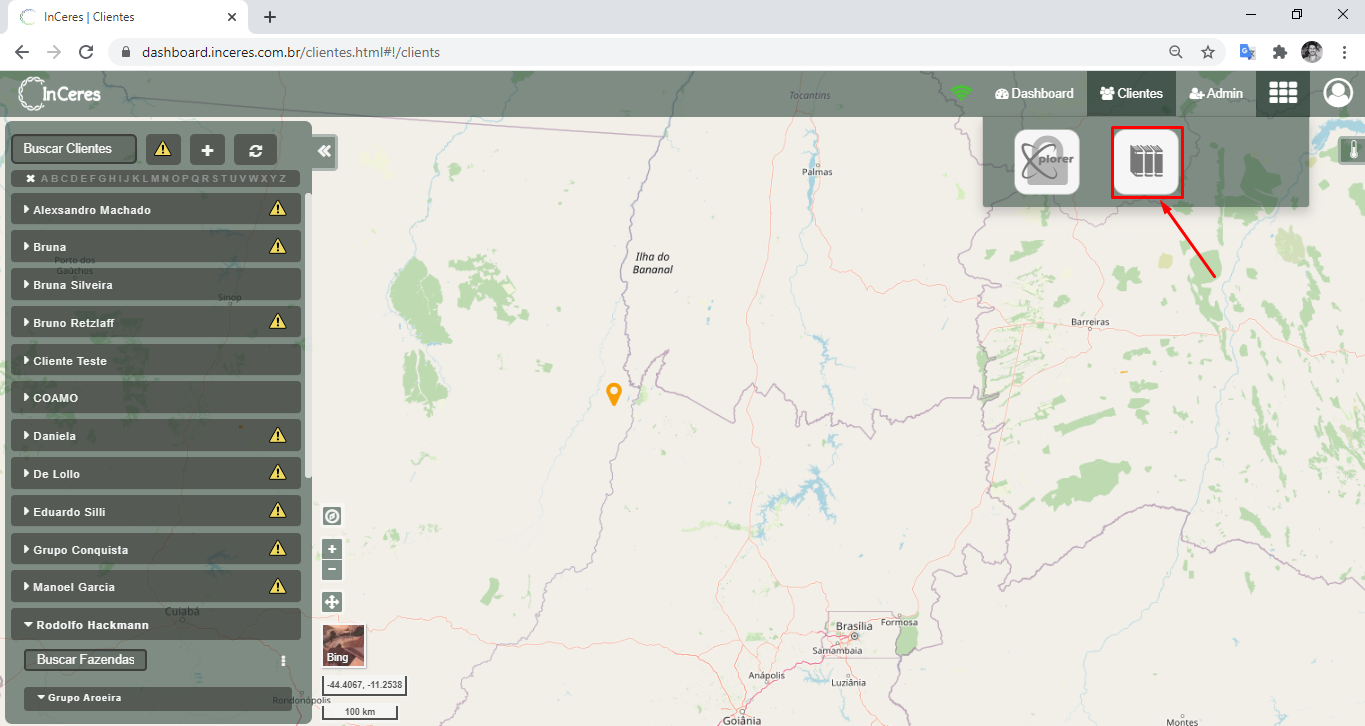Click warning icon on Bruna row
Screen dimensions: 1365x726
(x=278, y=246)
